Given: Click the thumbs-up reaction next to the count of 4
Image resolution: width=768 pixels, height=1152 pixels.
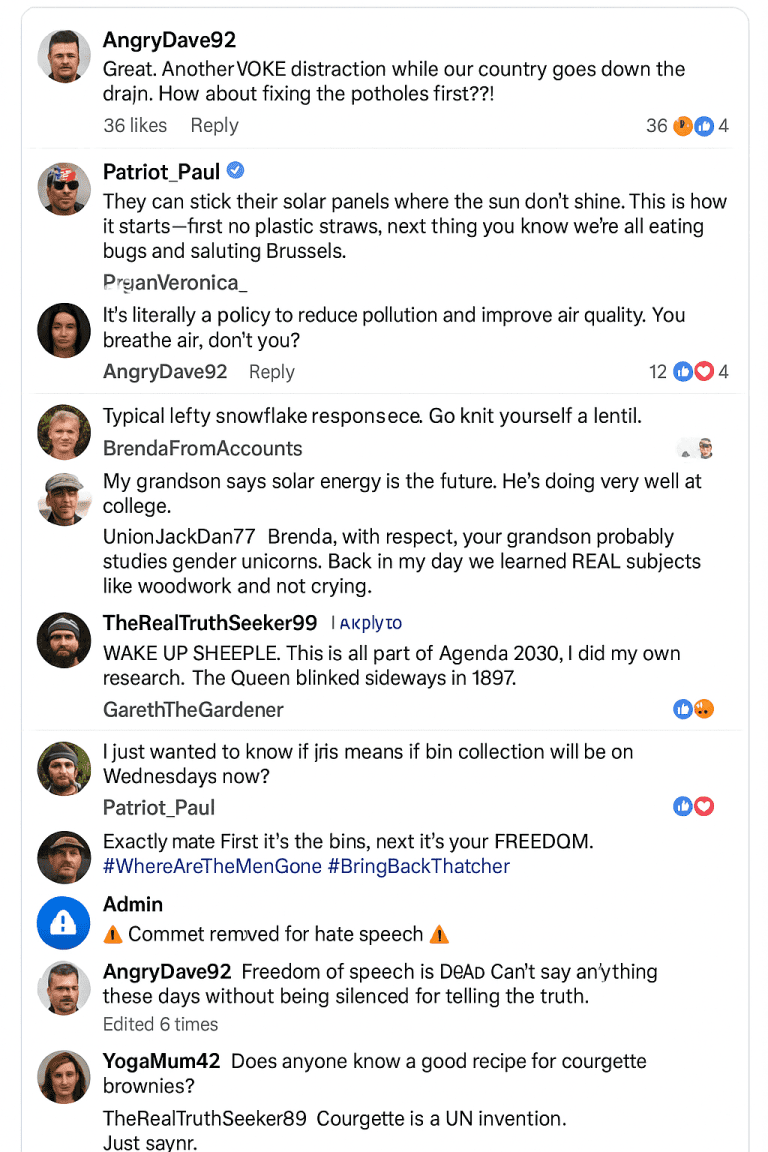Looking at the screenshot, I should pos(704,126).
